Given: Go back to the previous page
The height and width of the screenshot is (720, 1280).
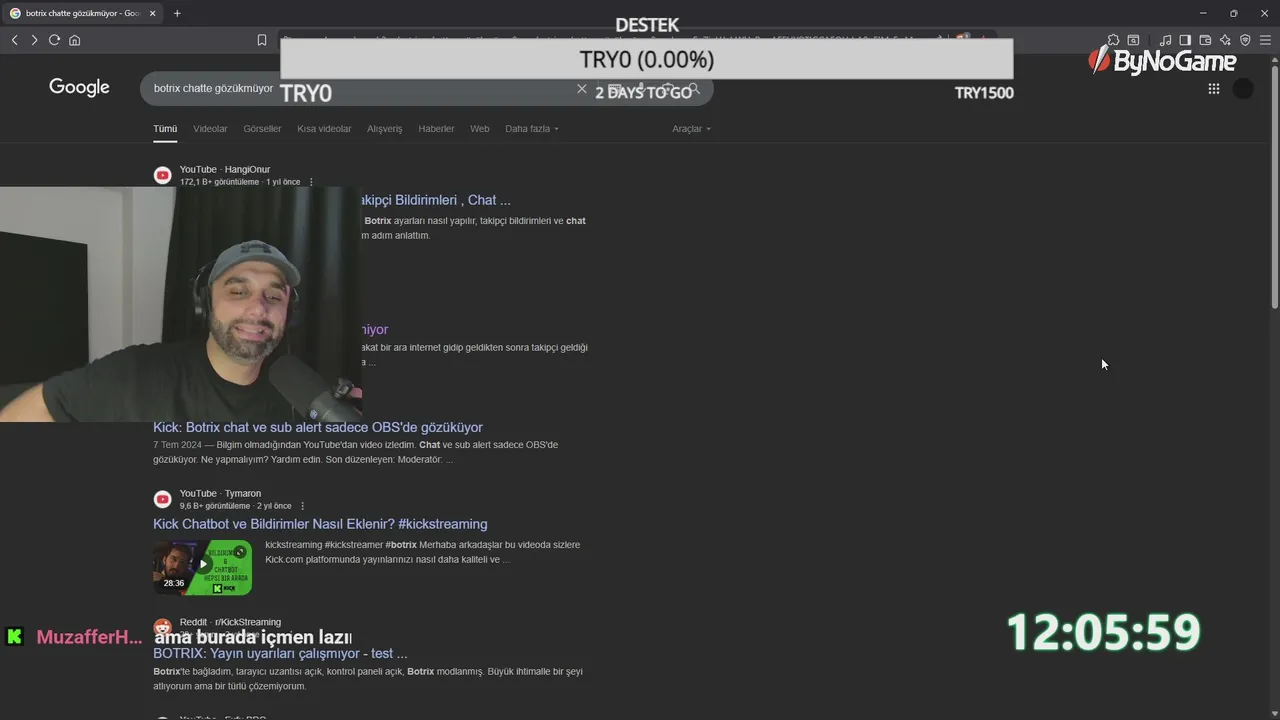Looking at the screenshot, I should point(14,40).
